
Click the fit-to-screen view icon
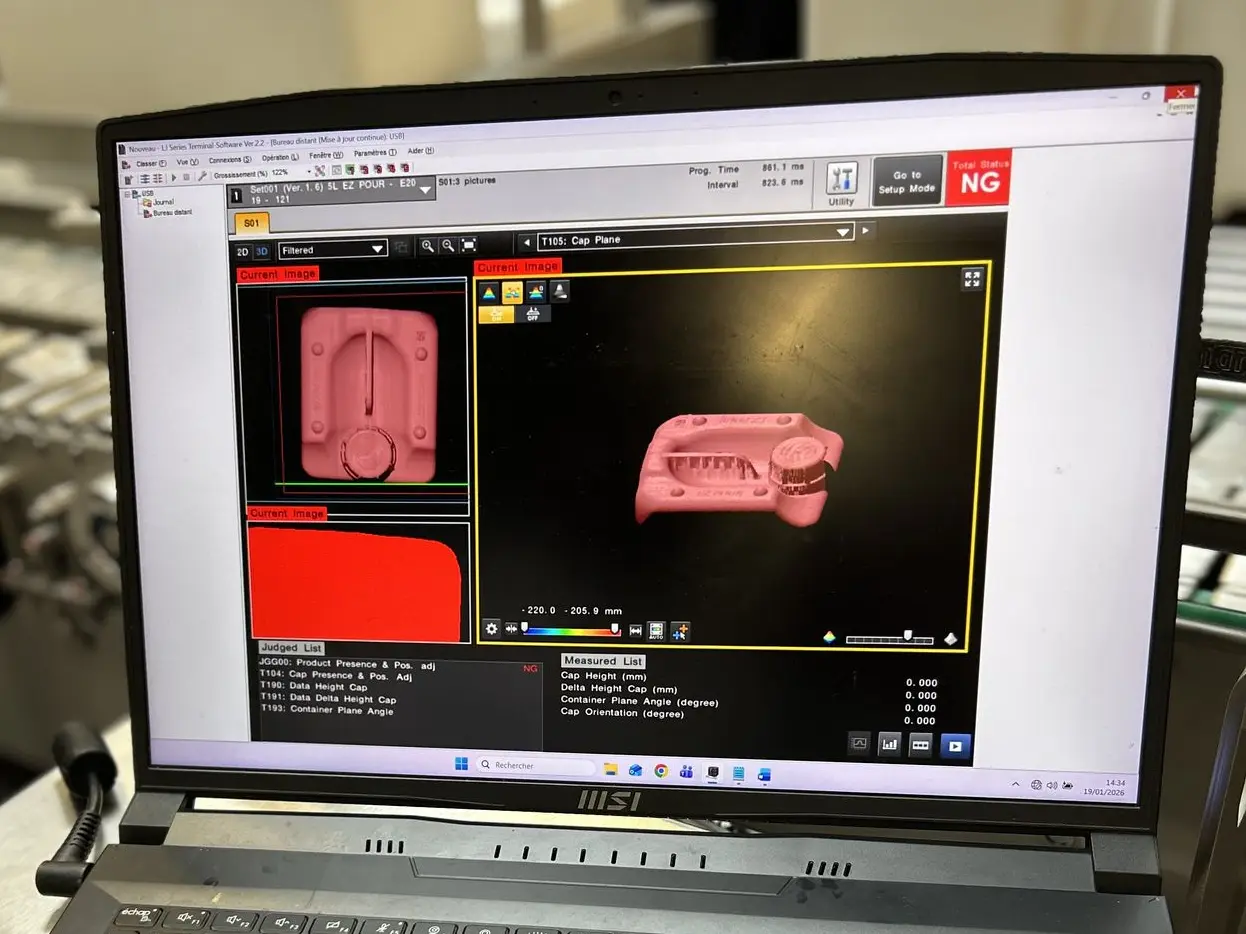pyautogui.click(x=468, y=246)
